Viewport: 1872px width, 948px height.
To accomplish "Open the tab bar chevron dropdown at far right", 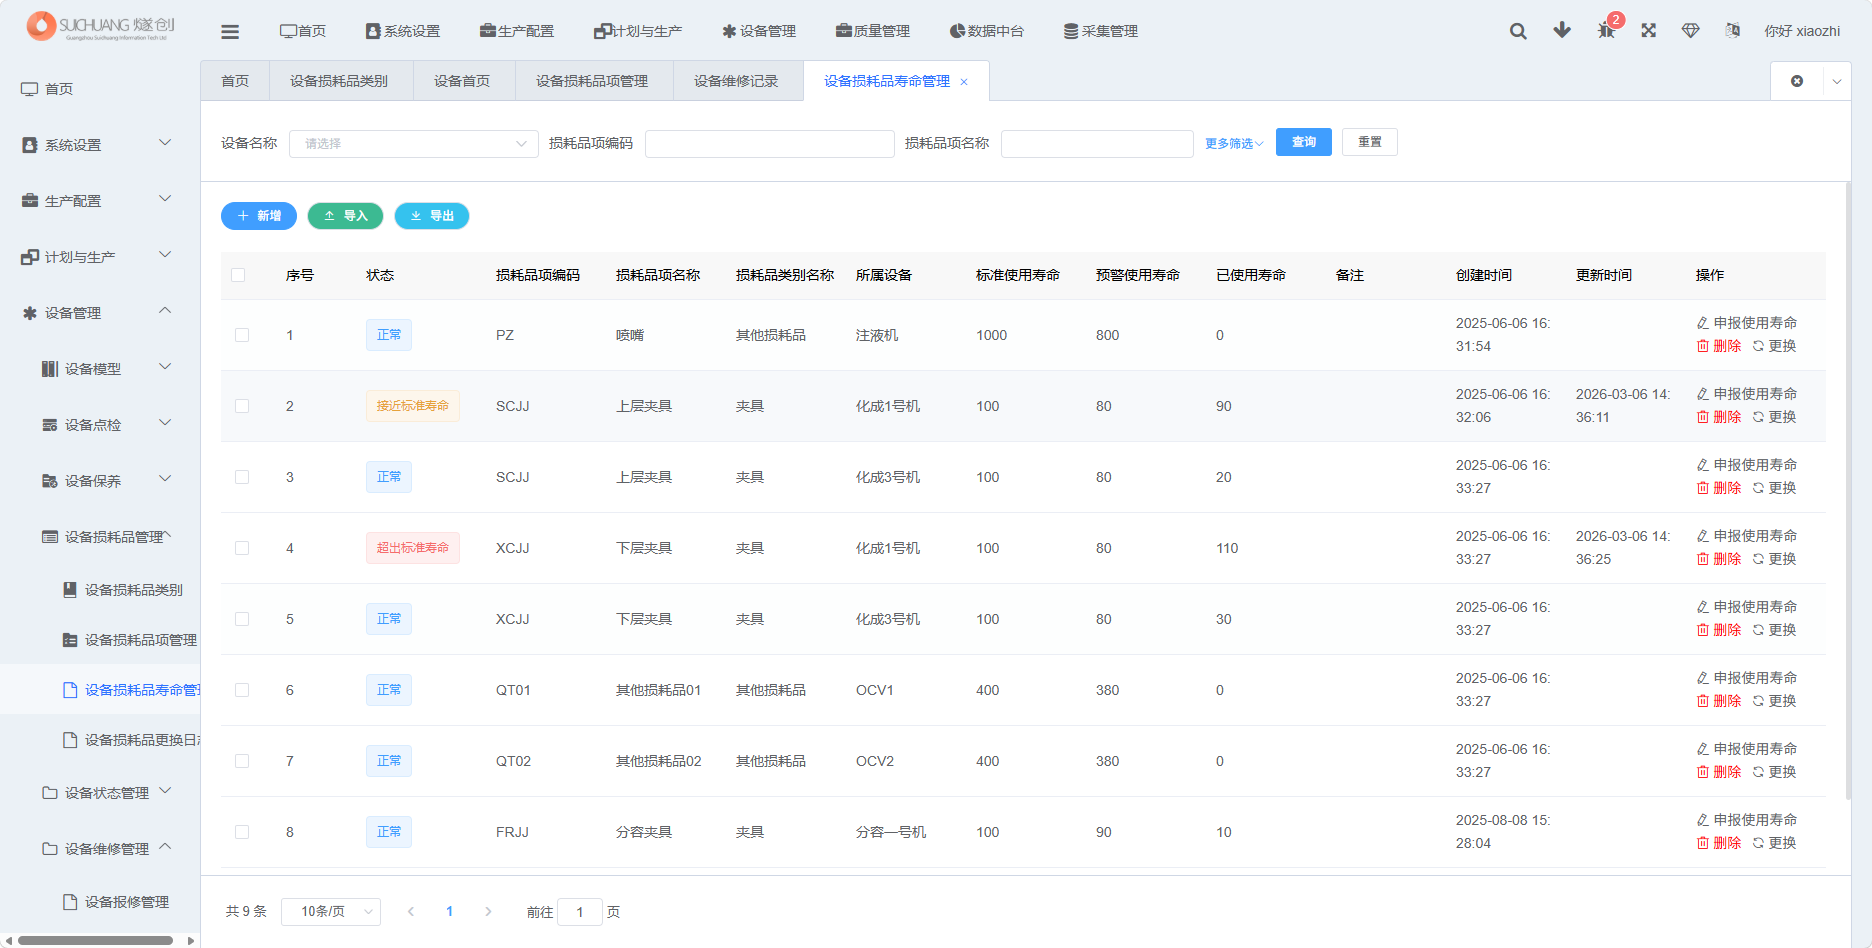I will [x=1837, y=82].
